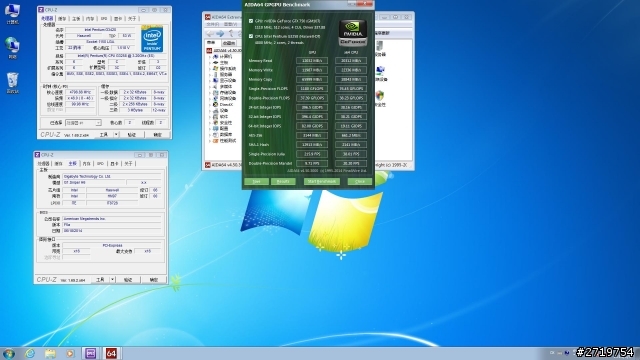Expand the 操作系统 tree node arrow
This screenshot has height=360, width=640.
(211, 69)
